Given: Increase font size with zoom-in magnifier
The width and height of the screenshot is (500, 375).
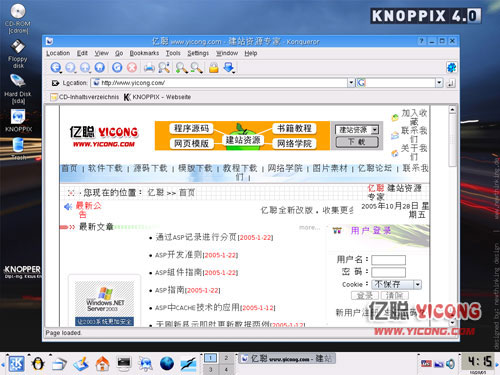Looking at the screenshot, I should point(181,68).
